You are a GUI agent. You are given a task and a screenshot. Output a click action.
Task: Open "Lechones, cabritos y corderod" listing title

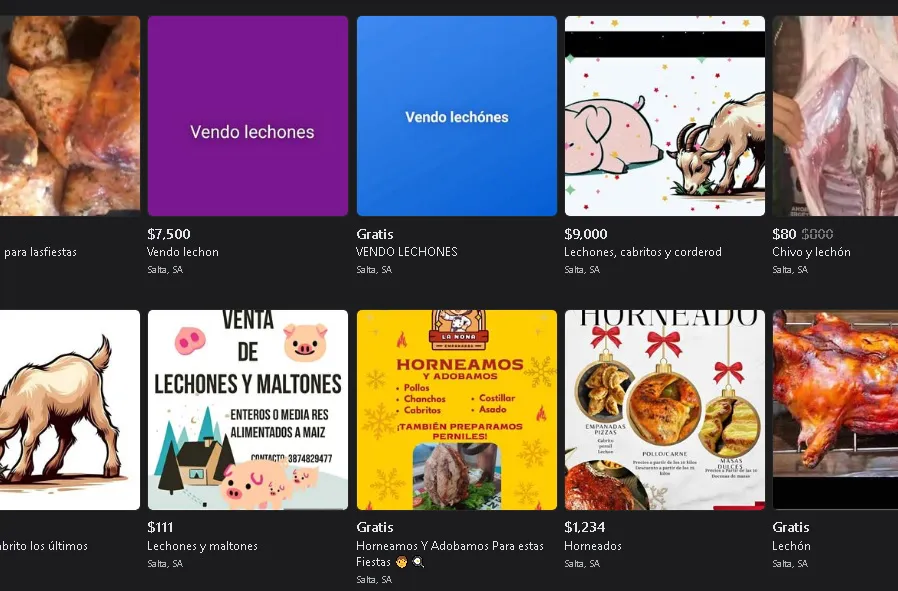pyautogui.click(x=642, y=252)
